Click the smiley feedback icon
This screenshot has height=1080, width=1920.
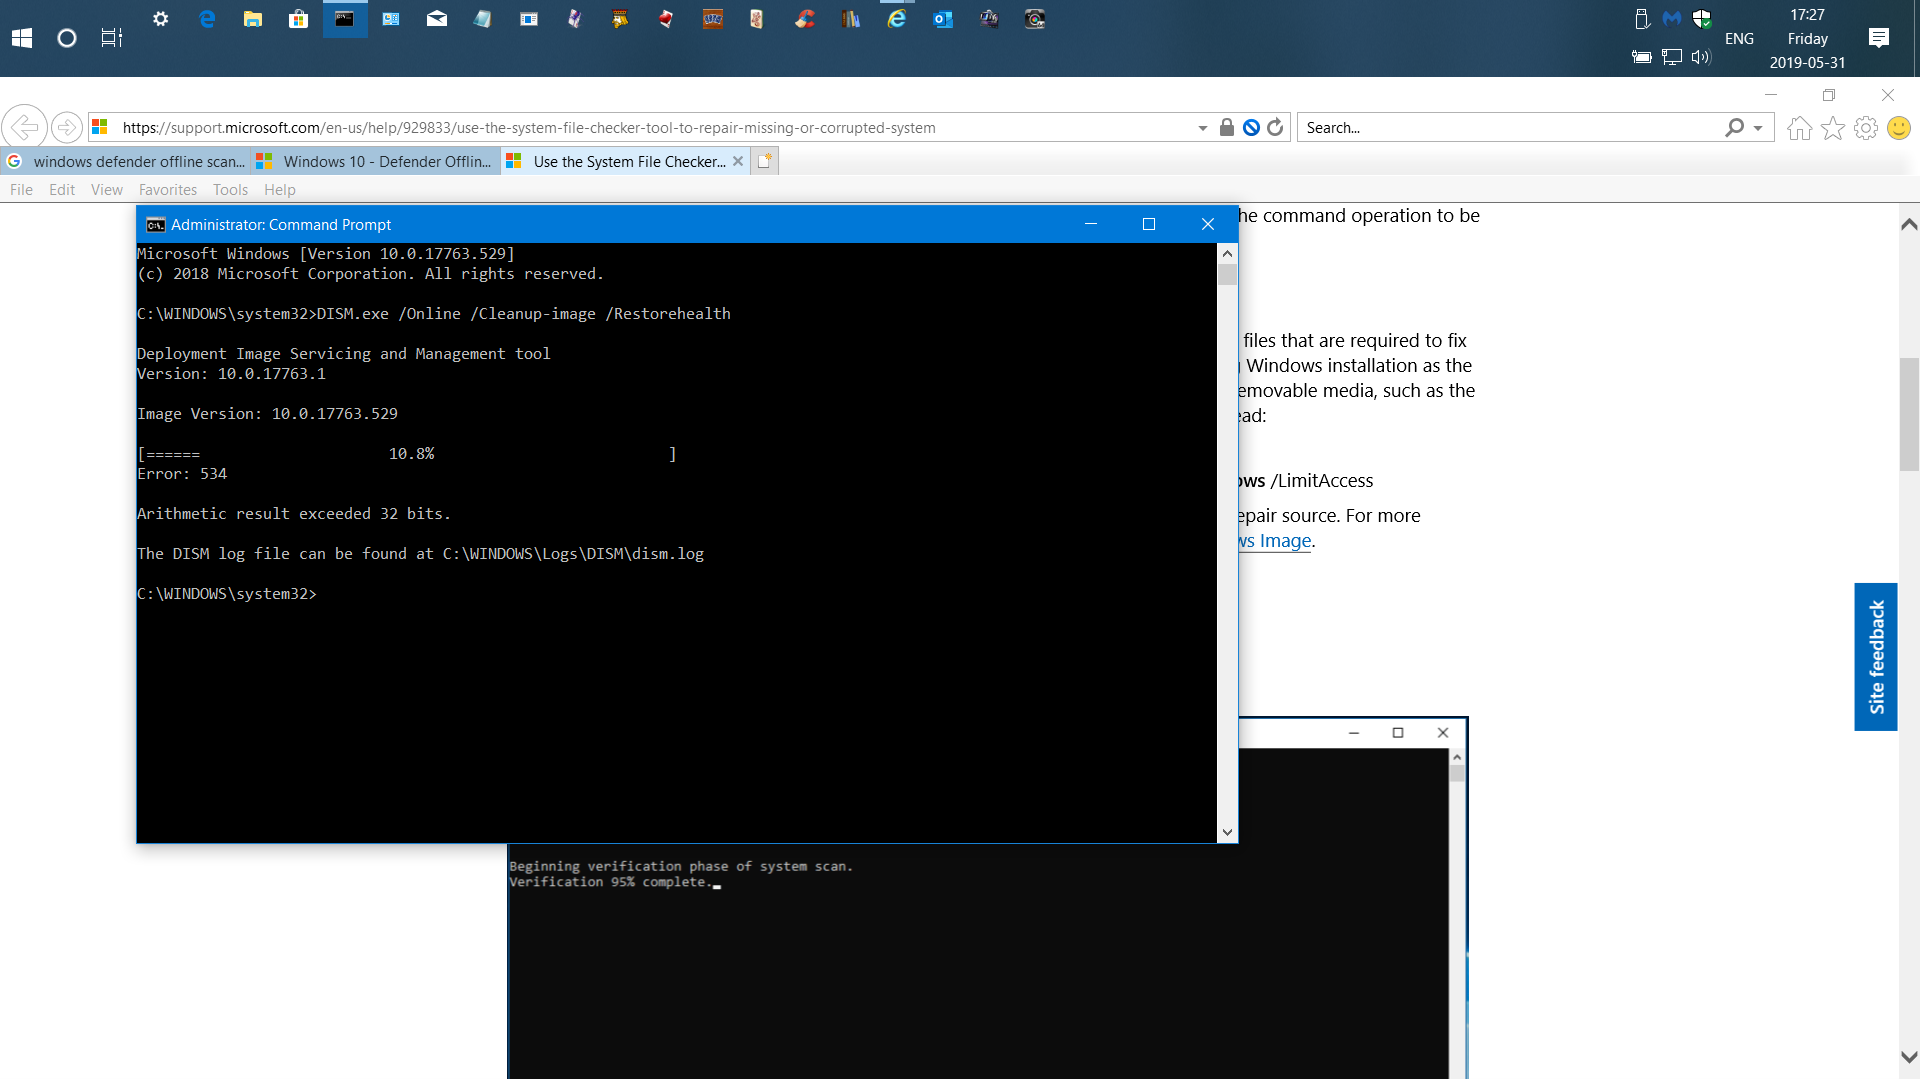tap(1899, 128)
